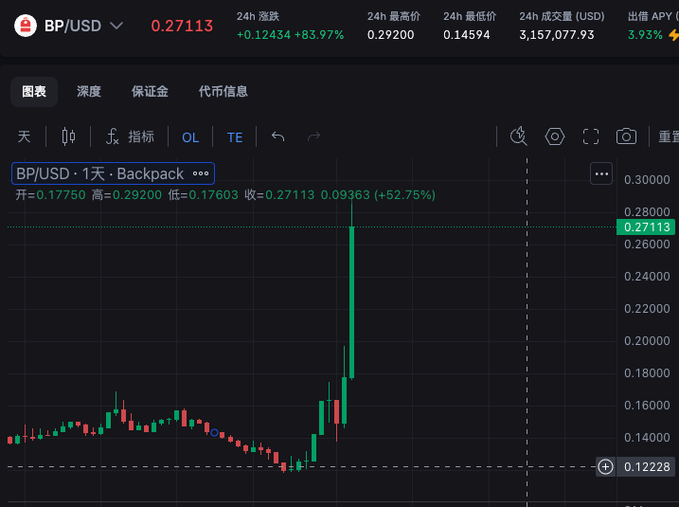679x507 pixels.
Task: Click the 收=0.27113 close value
Action: coord(279,195)
